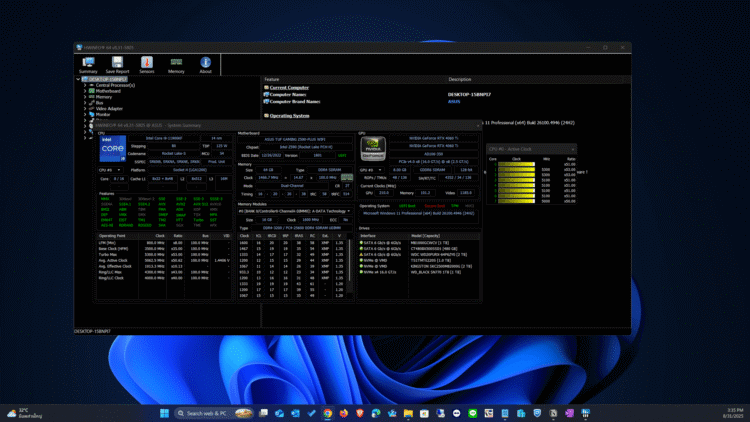Screen dimensions: 750x422
Task: Open the Memory toolbar icon
Action: click(x=176, y=65)
